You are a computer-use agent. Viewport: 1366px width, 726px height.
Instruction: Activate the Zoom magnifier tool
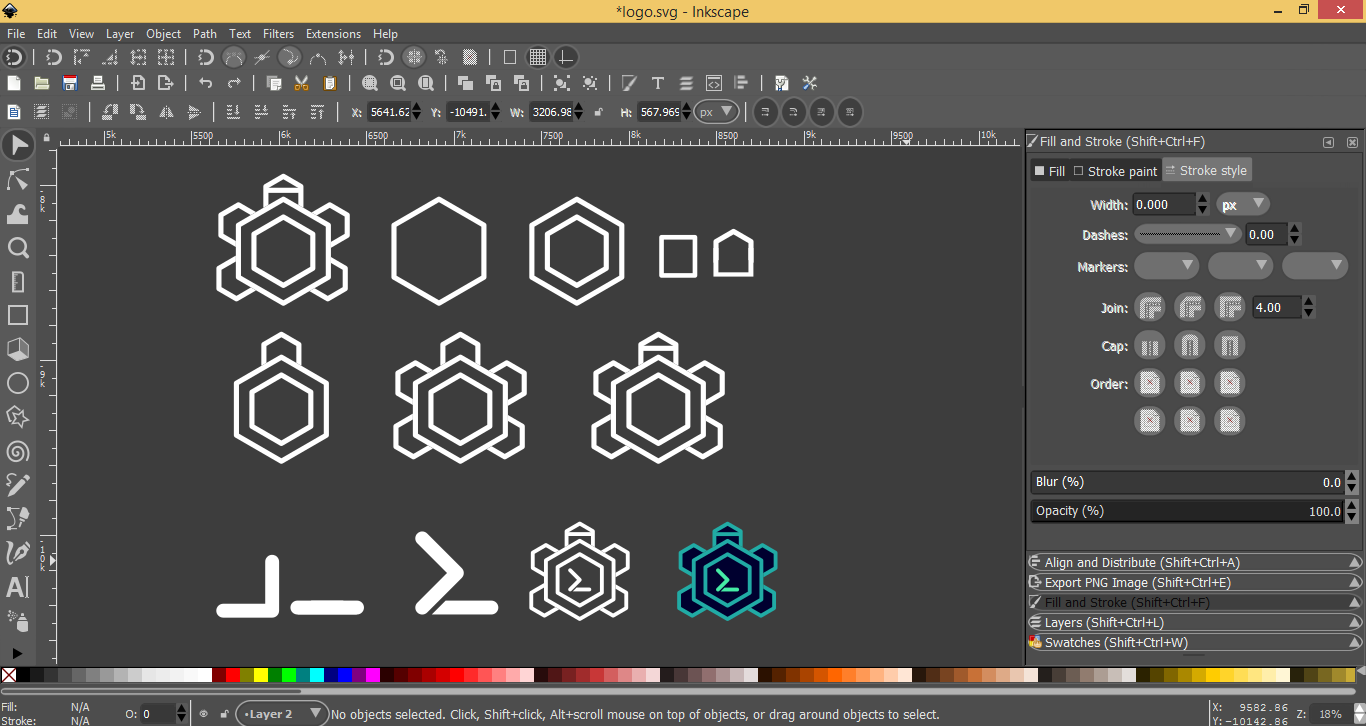point(17,248)
